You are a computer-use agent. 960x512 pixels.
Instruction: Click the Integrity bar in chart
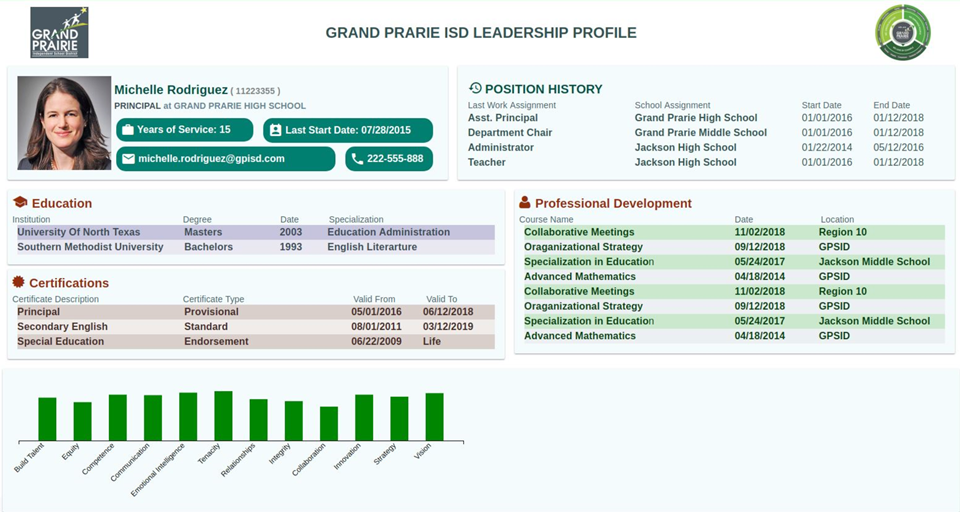point(294,421)
